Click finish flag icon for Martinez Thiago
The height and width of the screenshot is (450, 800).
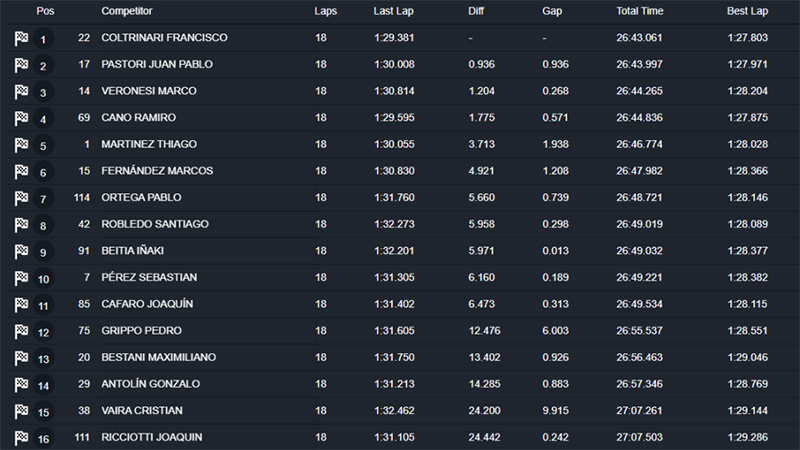(x=21, y=145)
